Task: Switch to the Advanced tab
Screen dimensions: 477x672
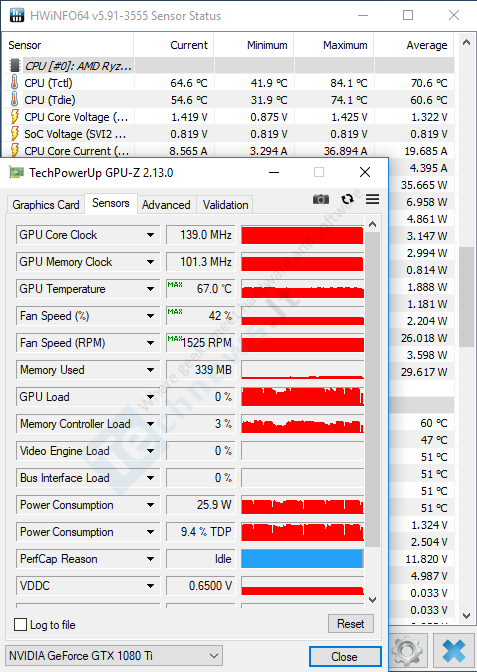Action: (x=166, y=205)
